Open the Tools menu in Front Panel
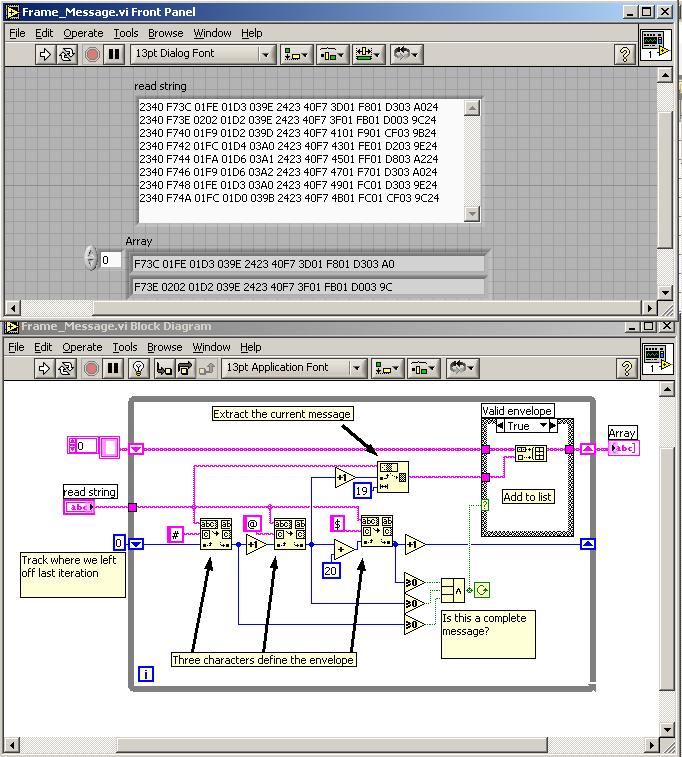 (x=124, y=33)
